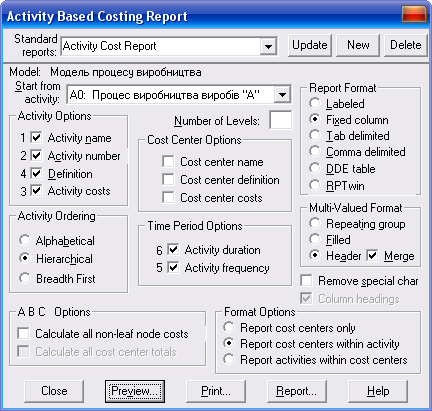Select Alphabetical activity ordering
The height and width of the screenshot is (411, 432).
25,240
